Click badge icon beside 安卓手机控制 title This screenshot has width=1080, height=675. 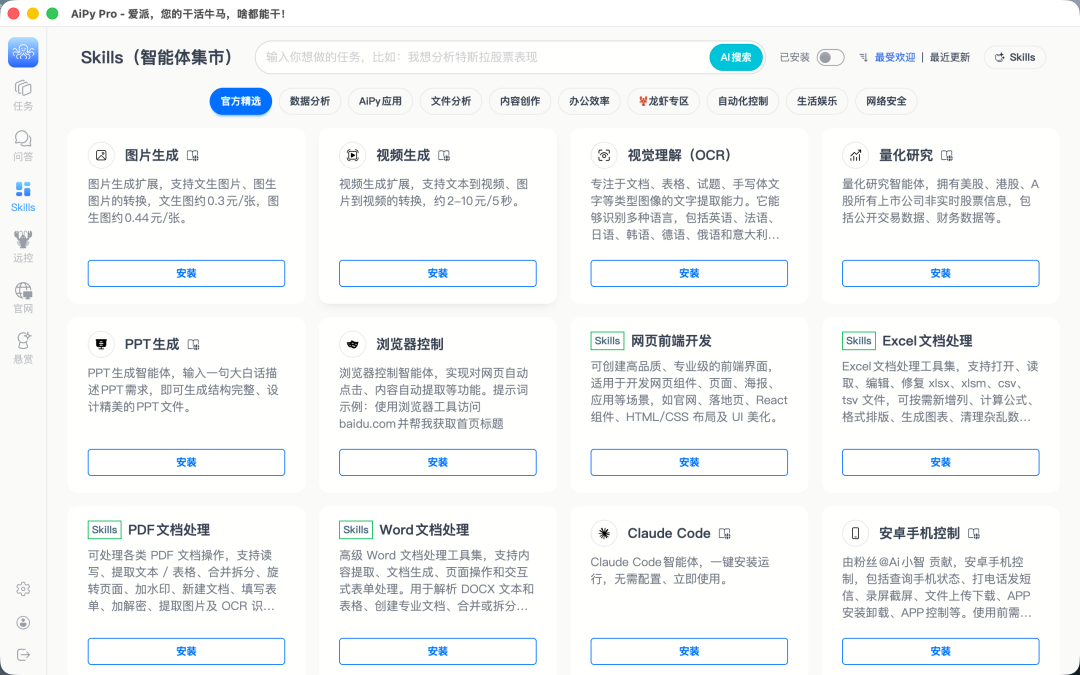974,534
